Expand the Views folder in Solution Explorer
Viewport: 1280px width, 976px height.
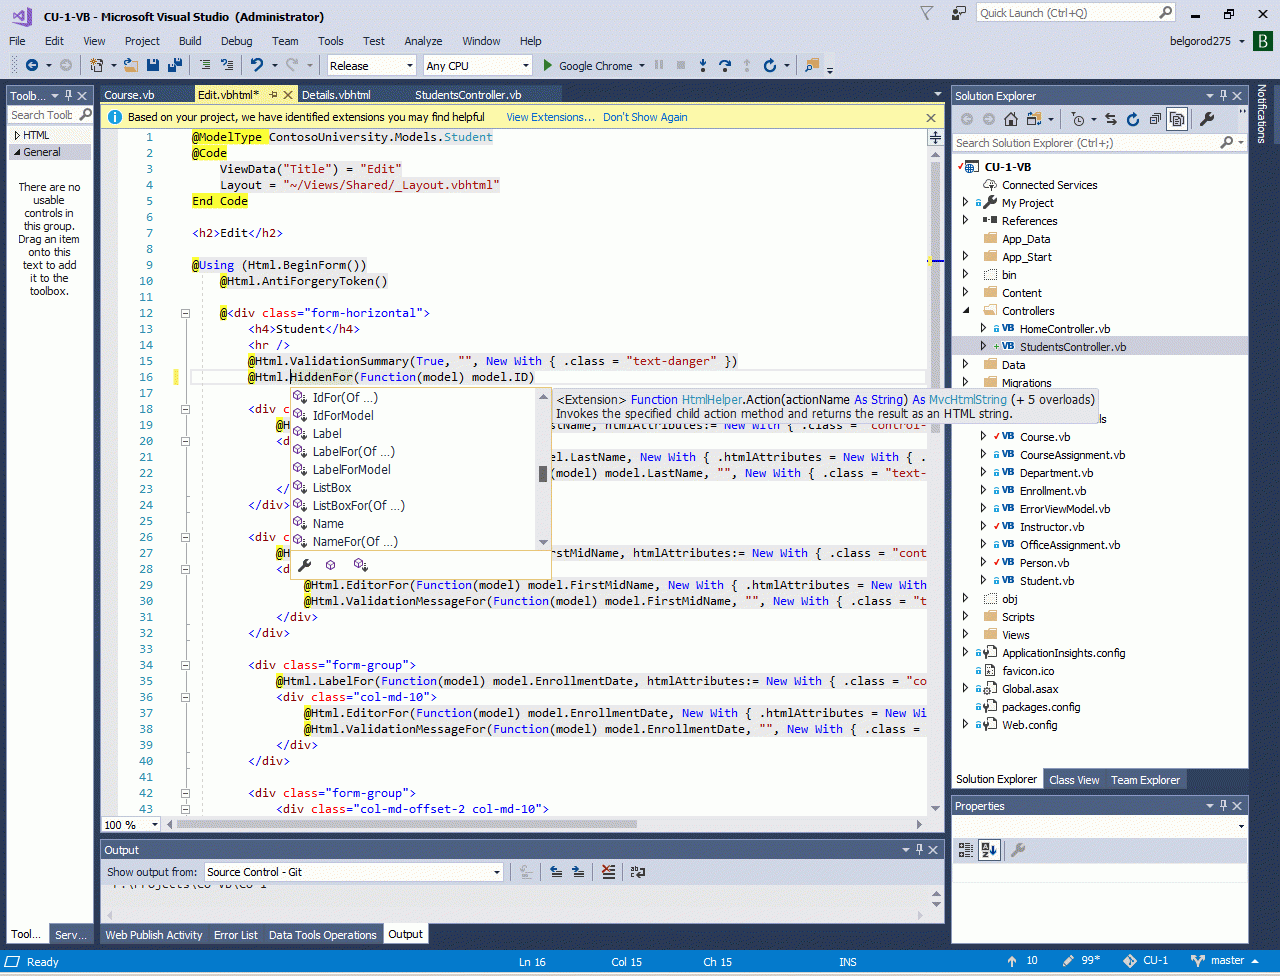click(x=965, y=635)
